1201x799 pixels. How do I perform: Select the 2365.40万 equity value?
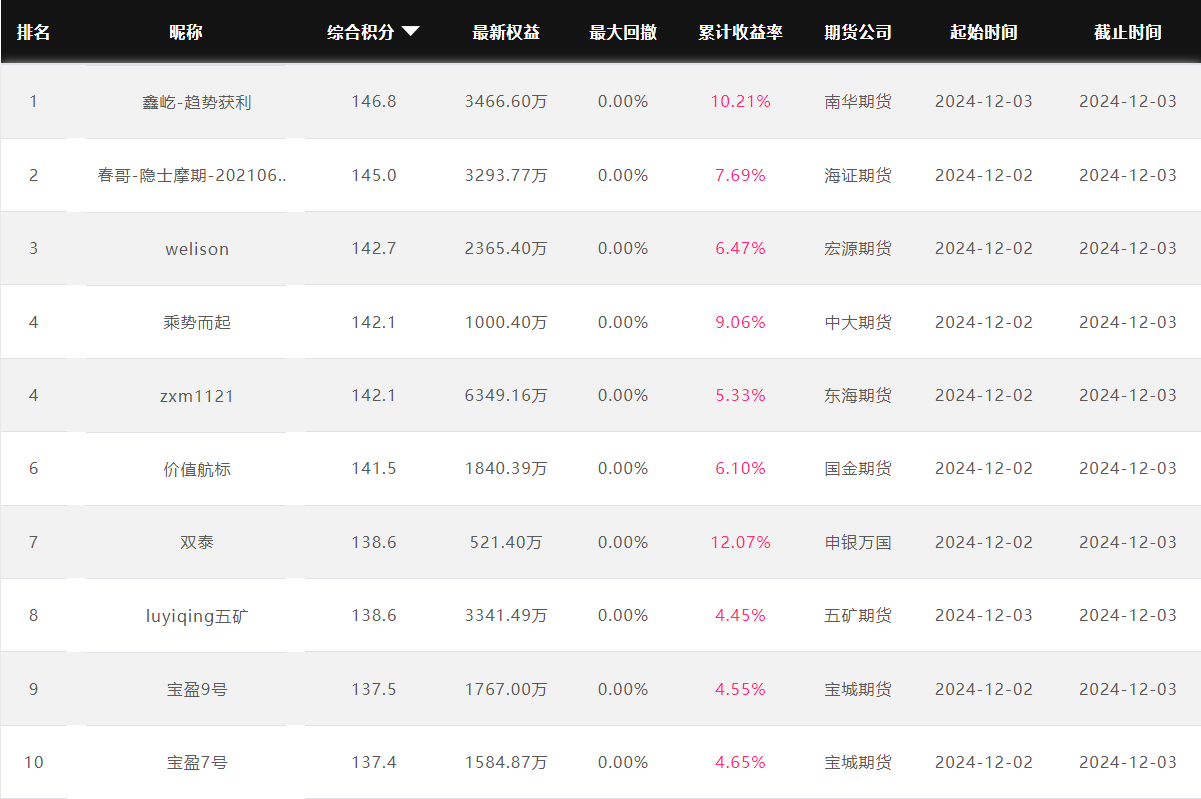506,248
